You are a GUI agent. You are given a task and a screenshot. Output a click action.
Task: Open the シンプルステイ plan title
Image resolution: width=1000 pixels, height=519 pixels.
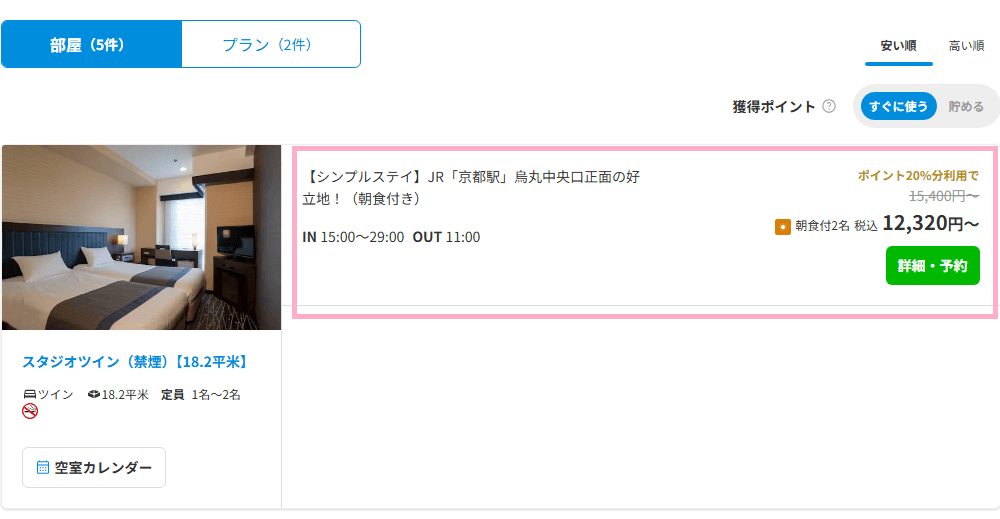pos(471,187)
